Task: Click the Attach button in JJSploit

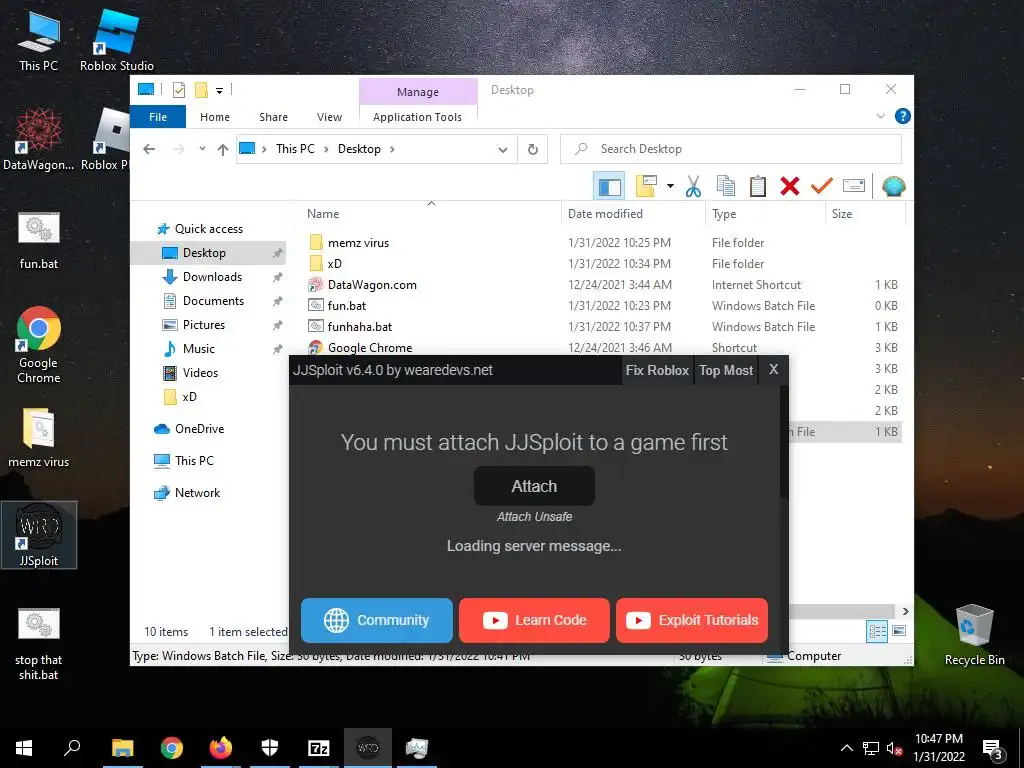Action: (x=534, y=487)
